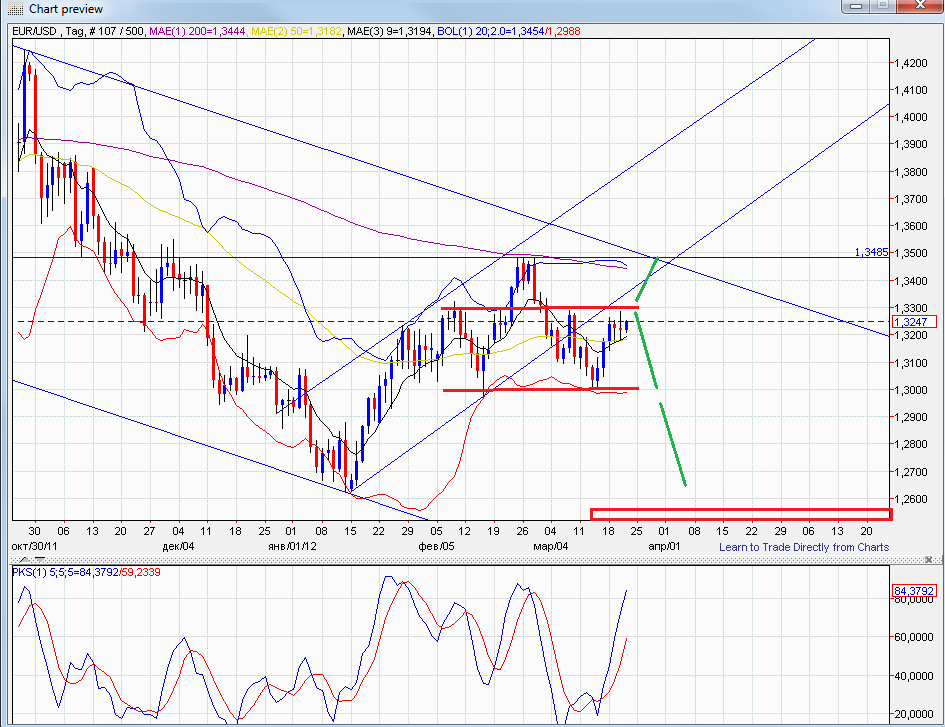Click the 20,0000 oscillator scale label
Screen dimensions: 945x727
click(x=914, y=714)
